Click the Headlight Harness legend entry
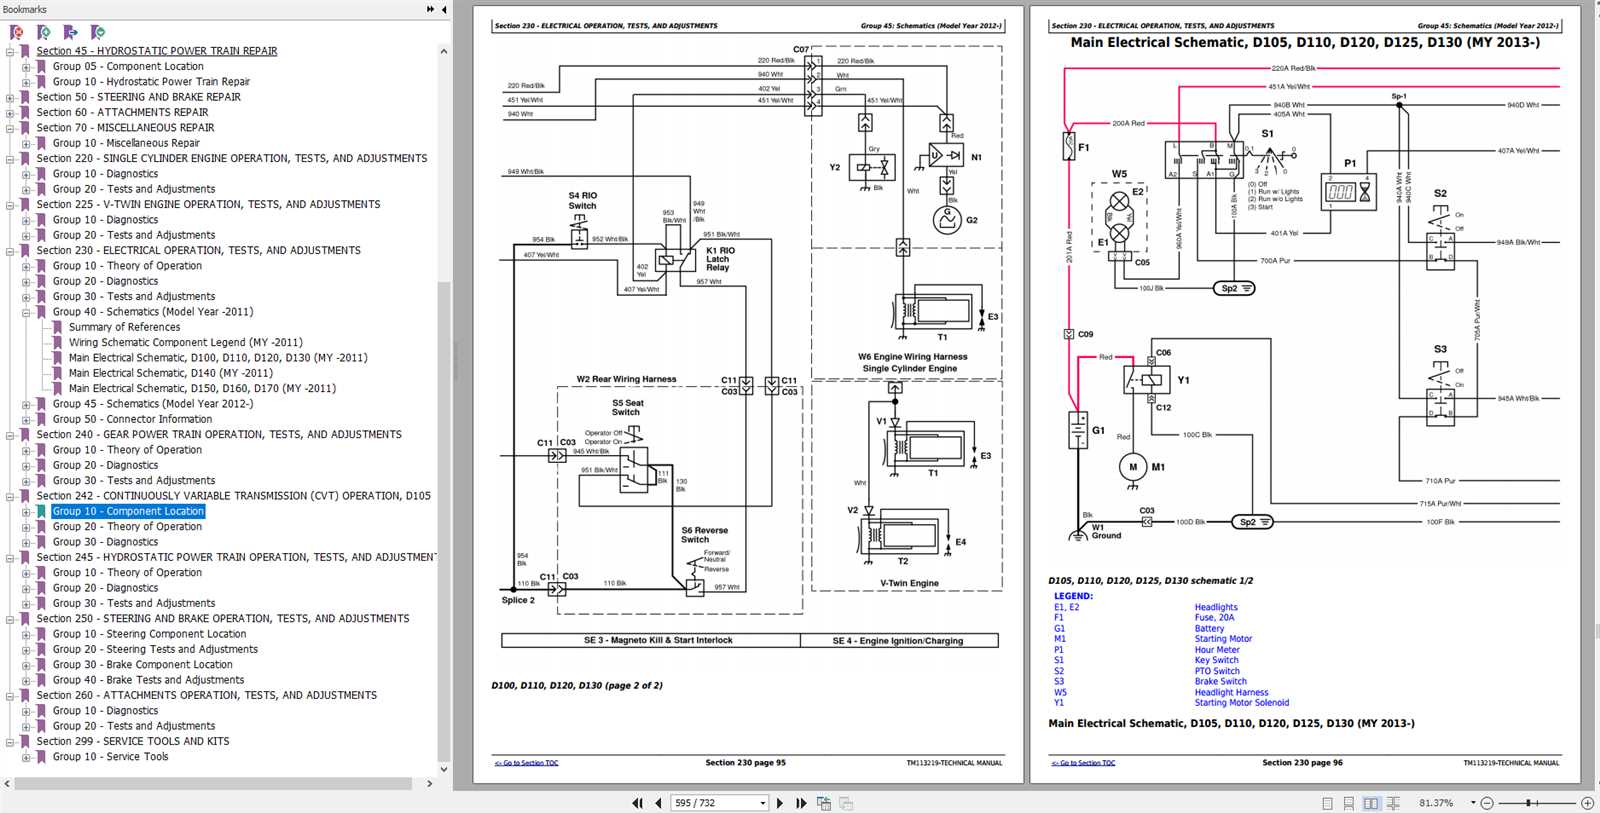Viewport: 1600px width, 813px height. [1231, 692]
